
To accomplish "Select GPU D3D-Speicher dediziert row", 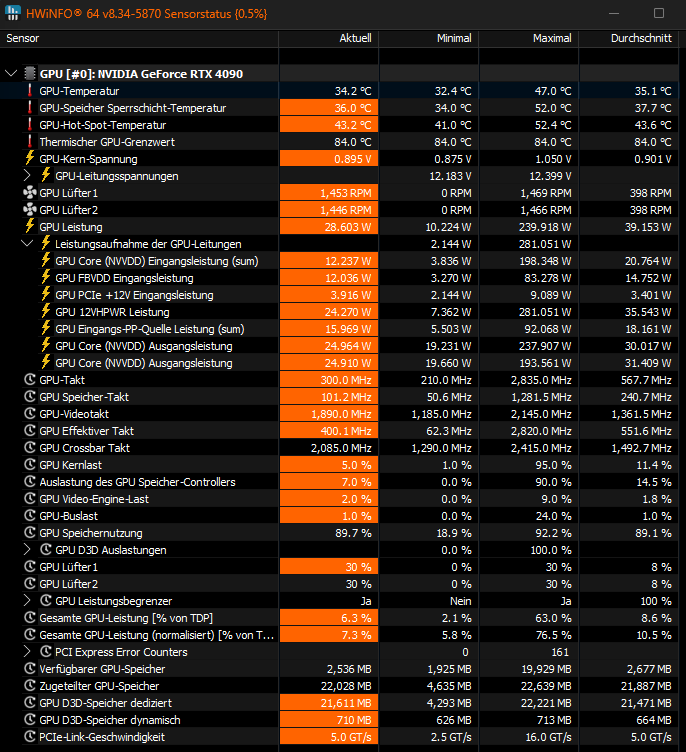I will point(339,703).
